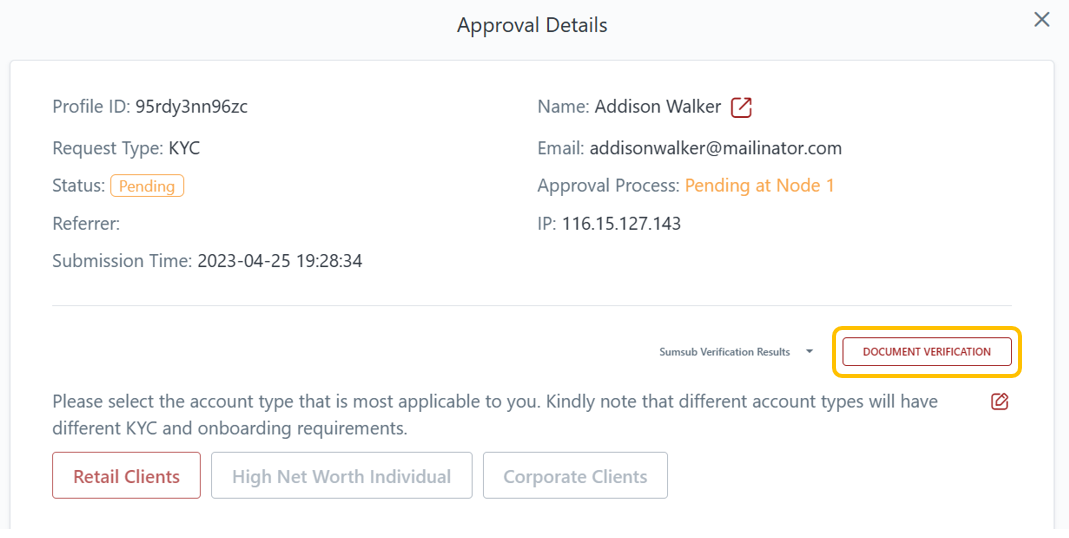Close the Approval Details dialog

point(1042,20)
